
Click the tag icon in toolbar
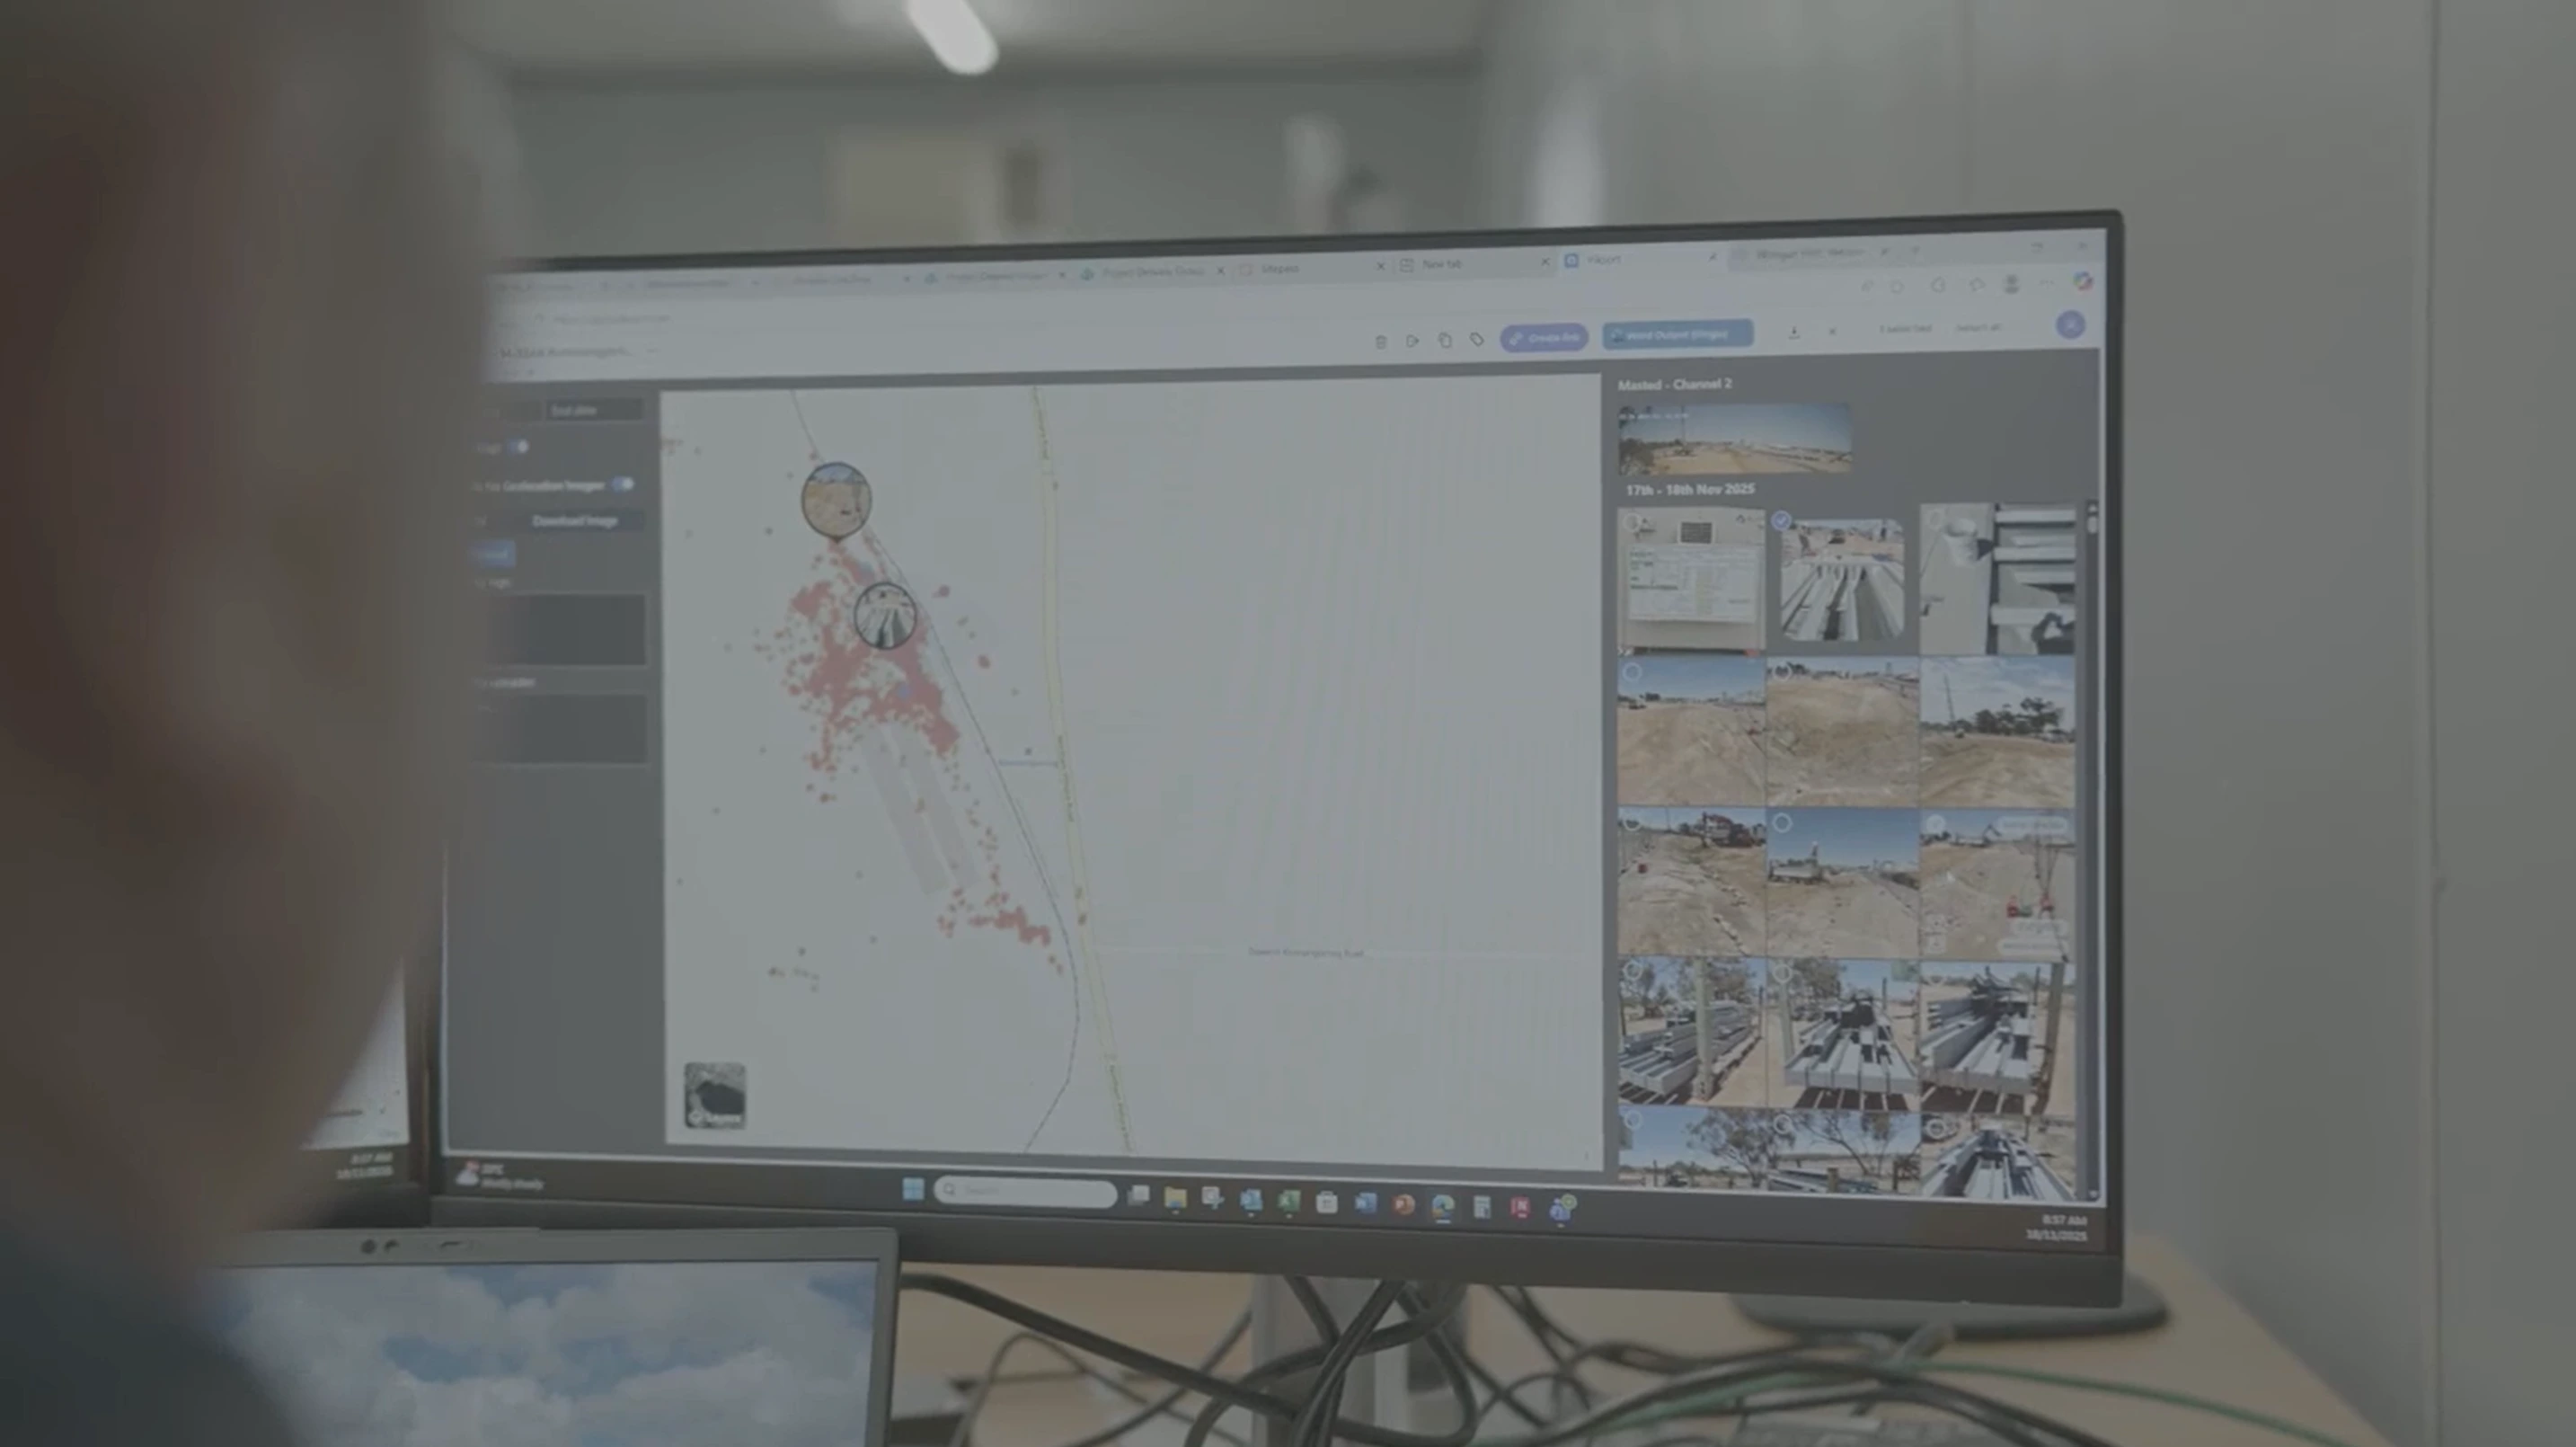[x=1477, y=340]
